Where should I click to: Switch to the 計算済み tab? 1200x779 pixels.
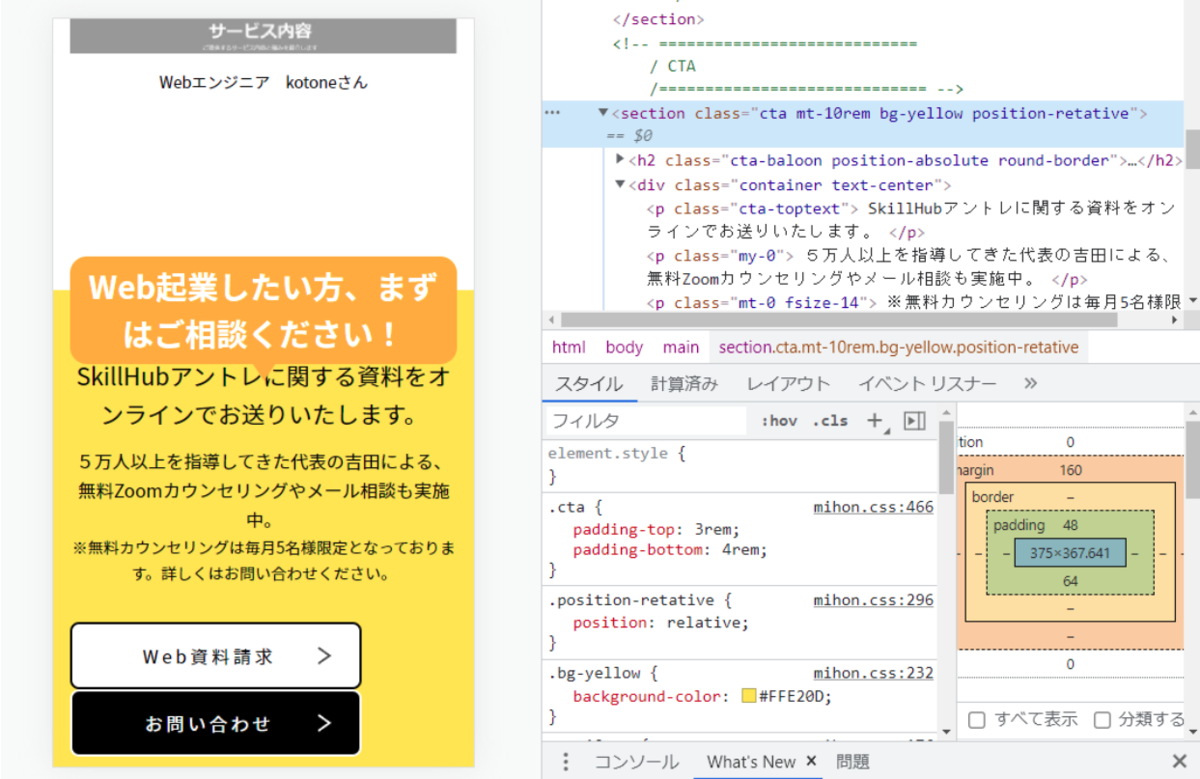(685, 384)
